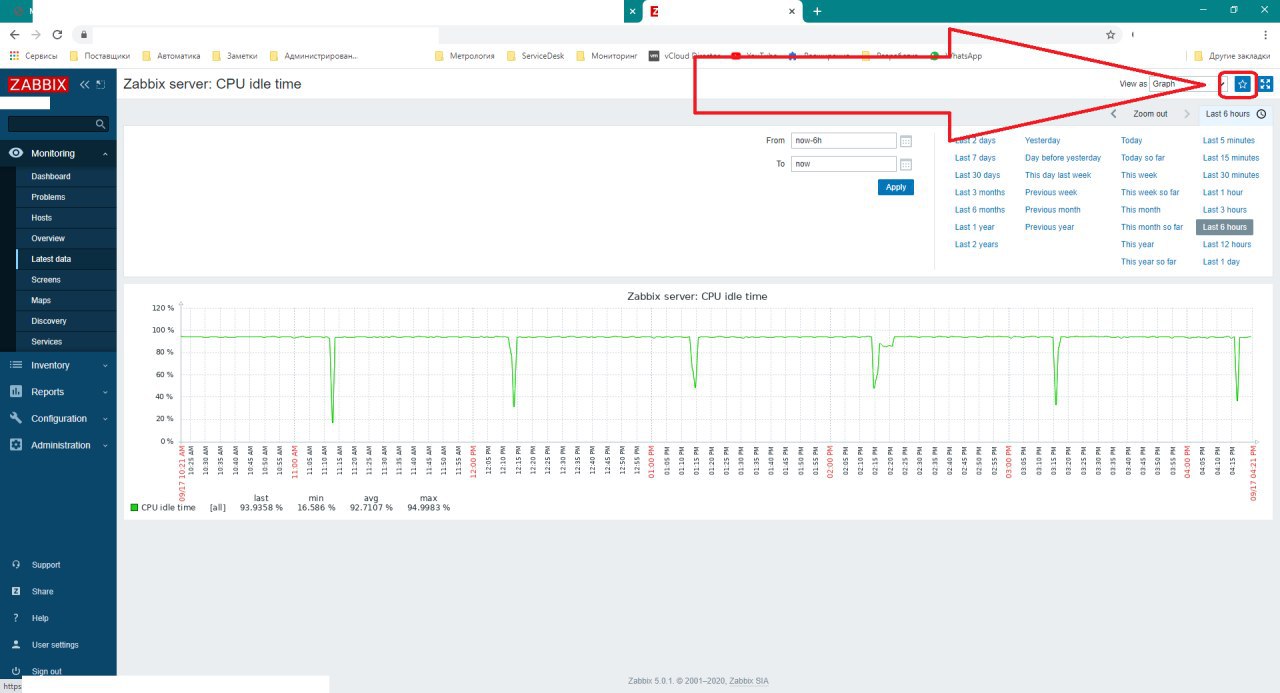Bookmark this page with address bar star

tap(1110, 34)
